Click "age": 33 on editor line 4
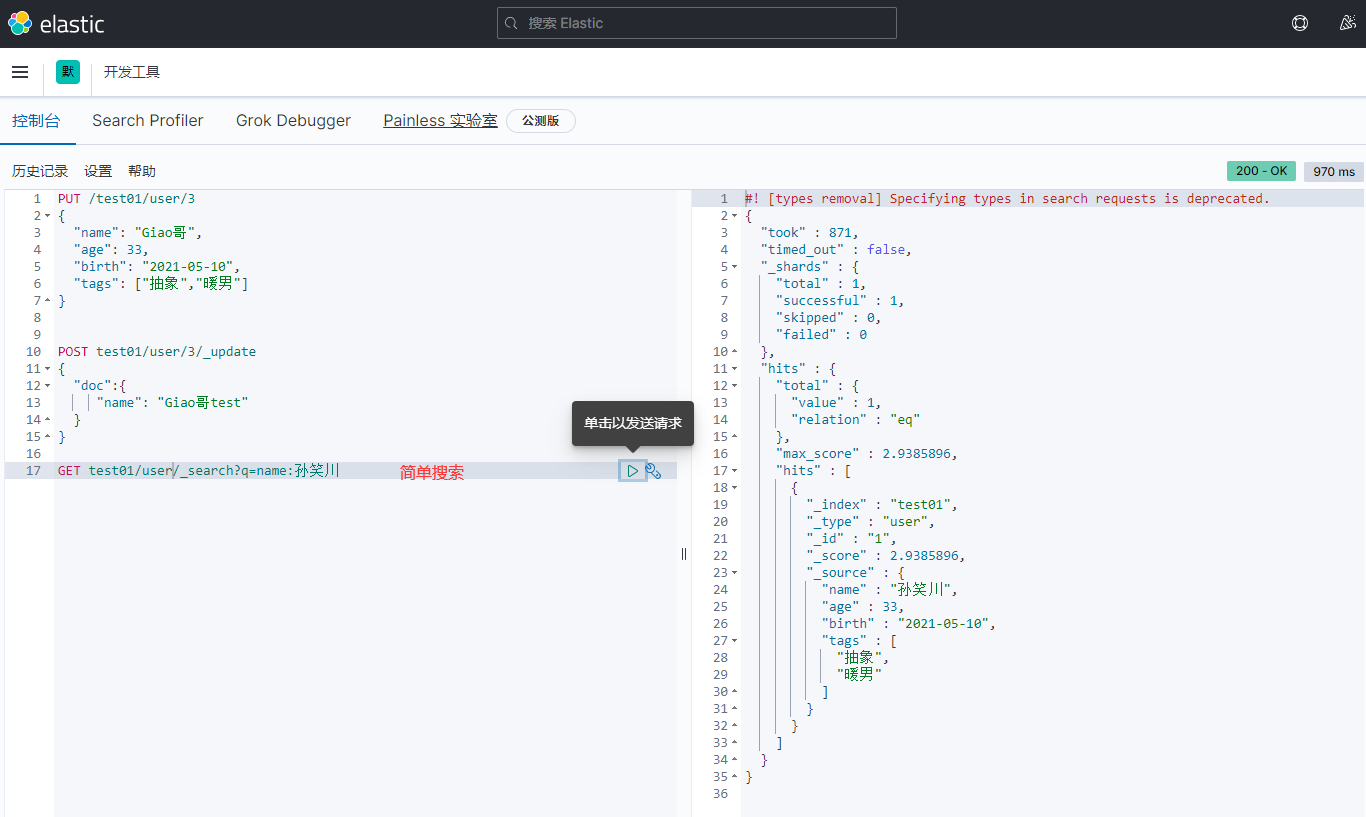1366x817 pixels. coord(111,250)
